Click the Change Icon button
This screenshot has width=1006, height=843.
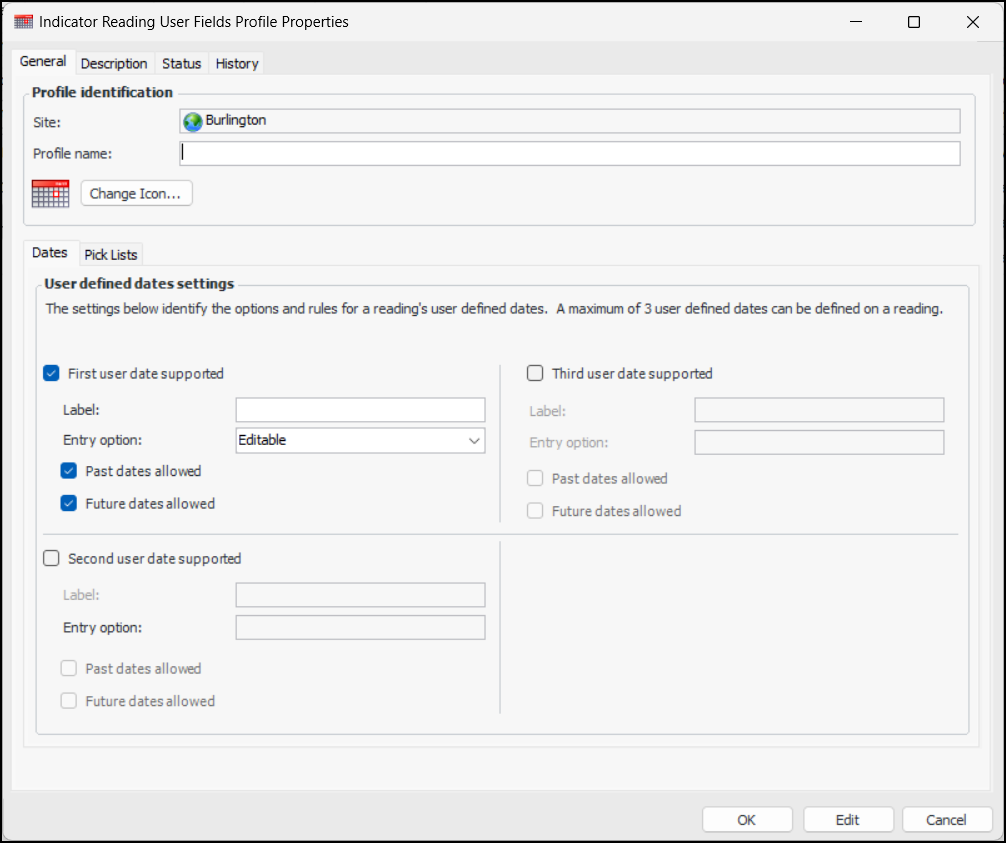click(136, 194)
